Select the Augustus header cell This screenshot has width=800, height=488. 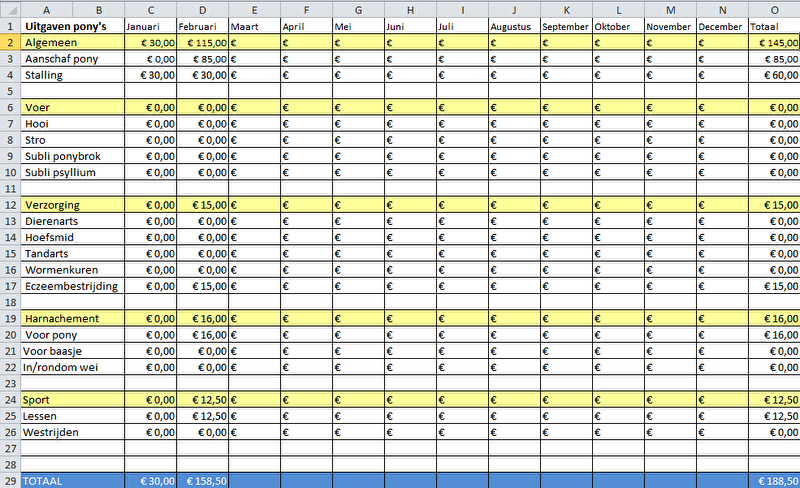[x=514, y=26]
